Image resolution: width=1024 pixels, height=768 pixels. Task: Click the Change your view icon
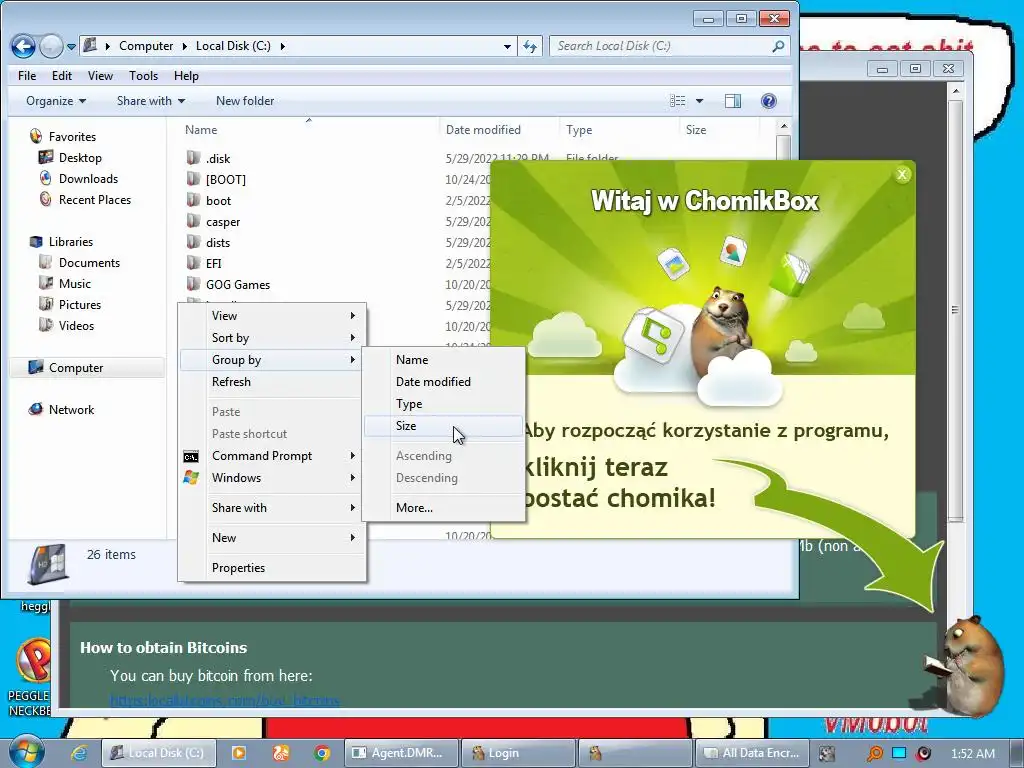click(x=678, y=101)
